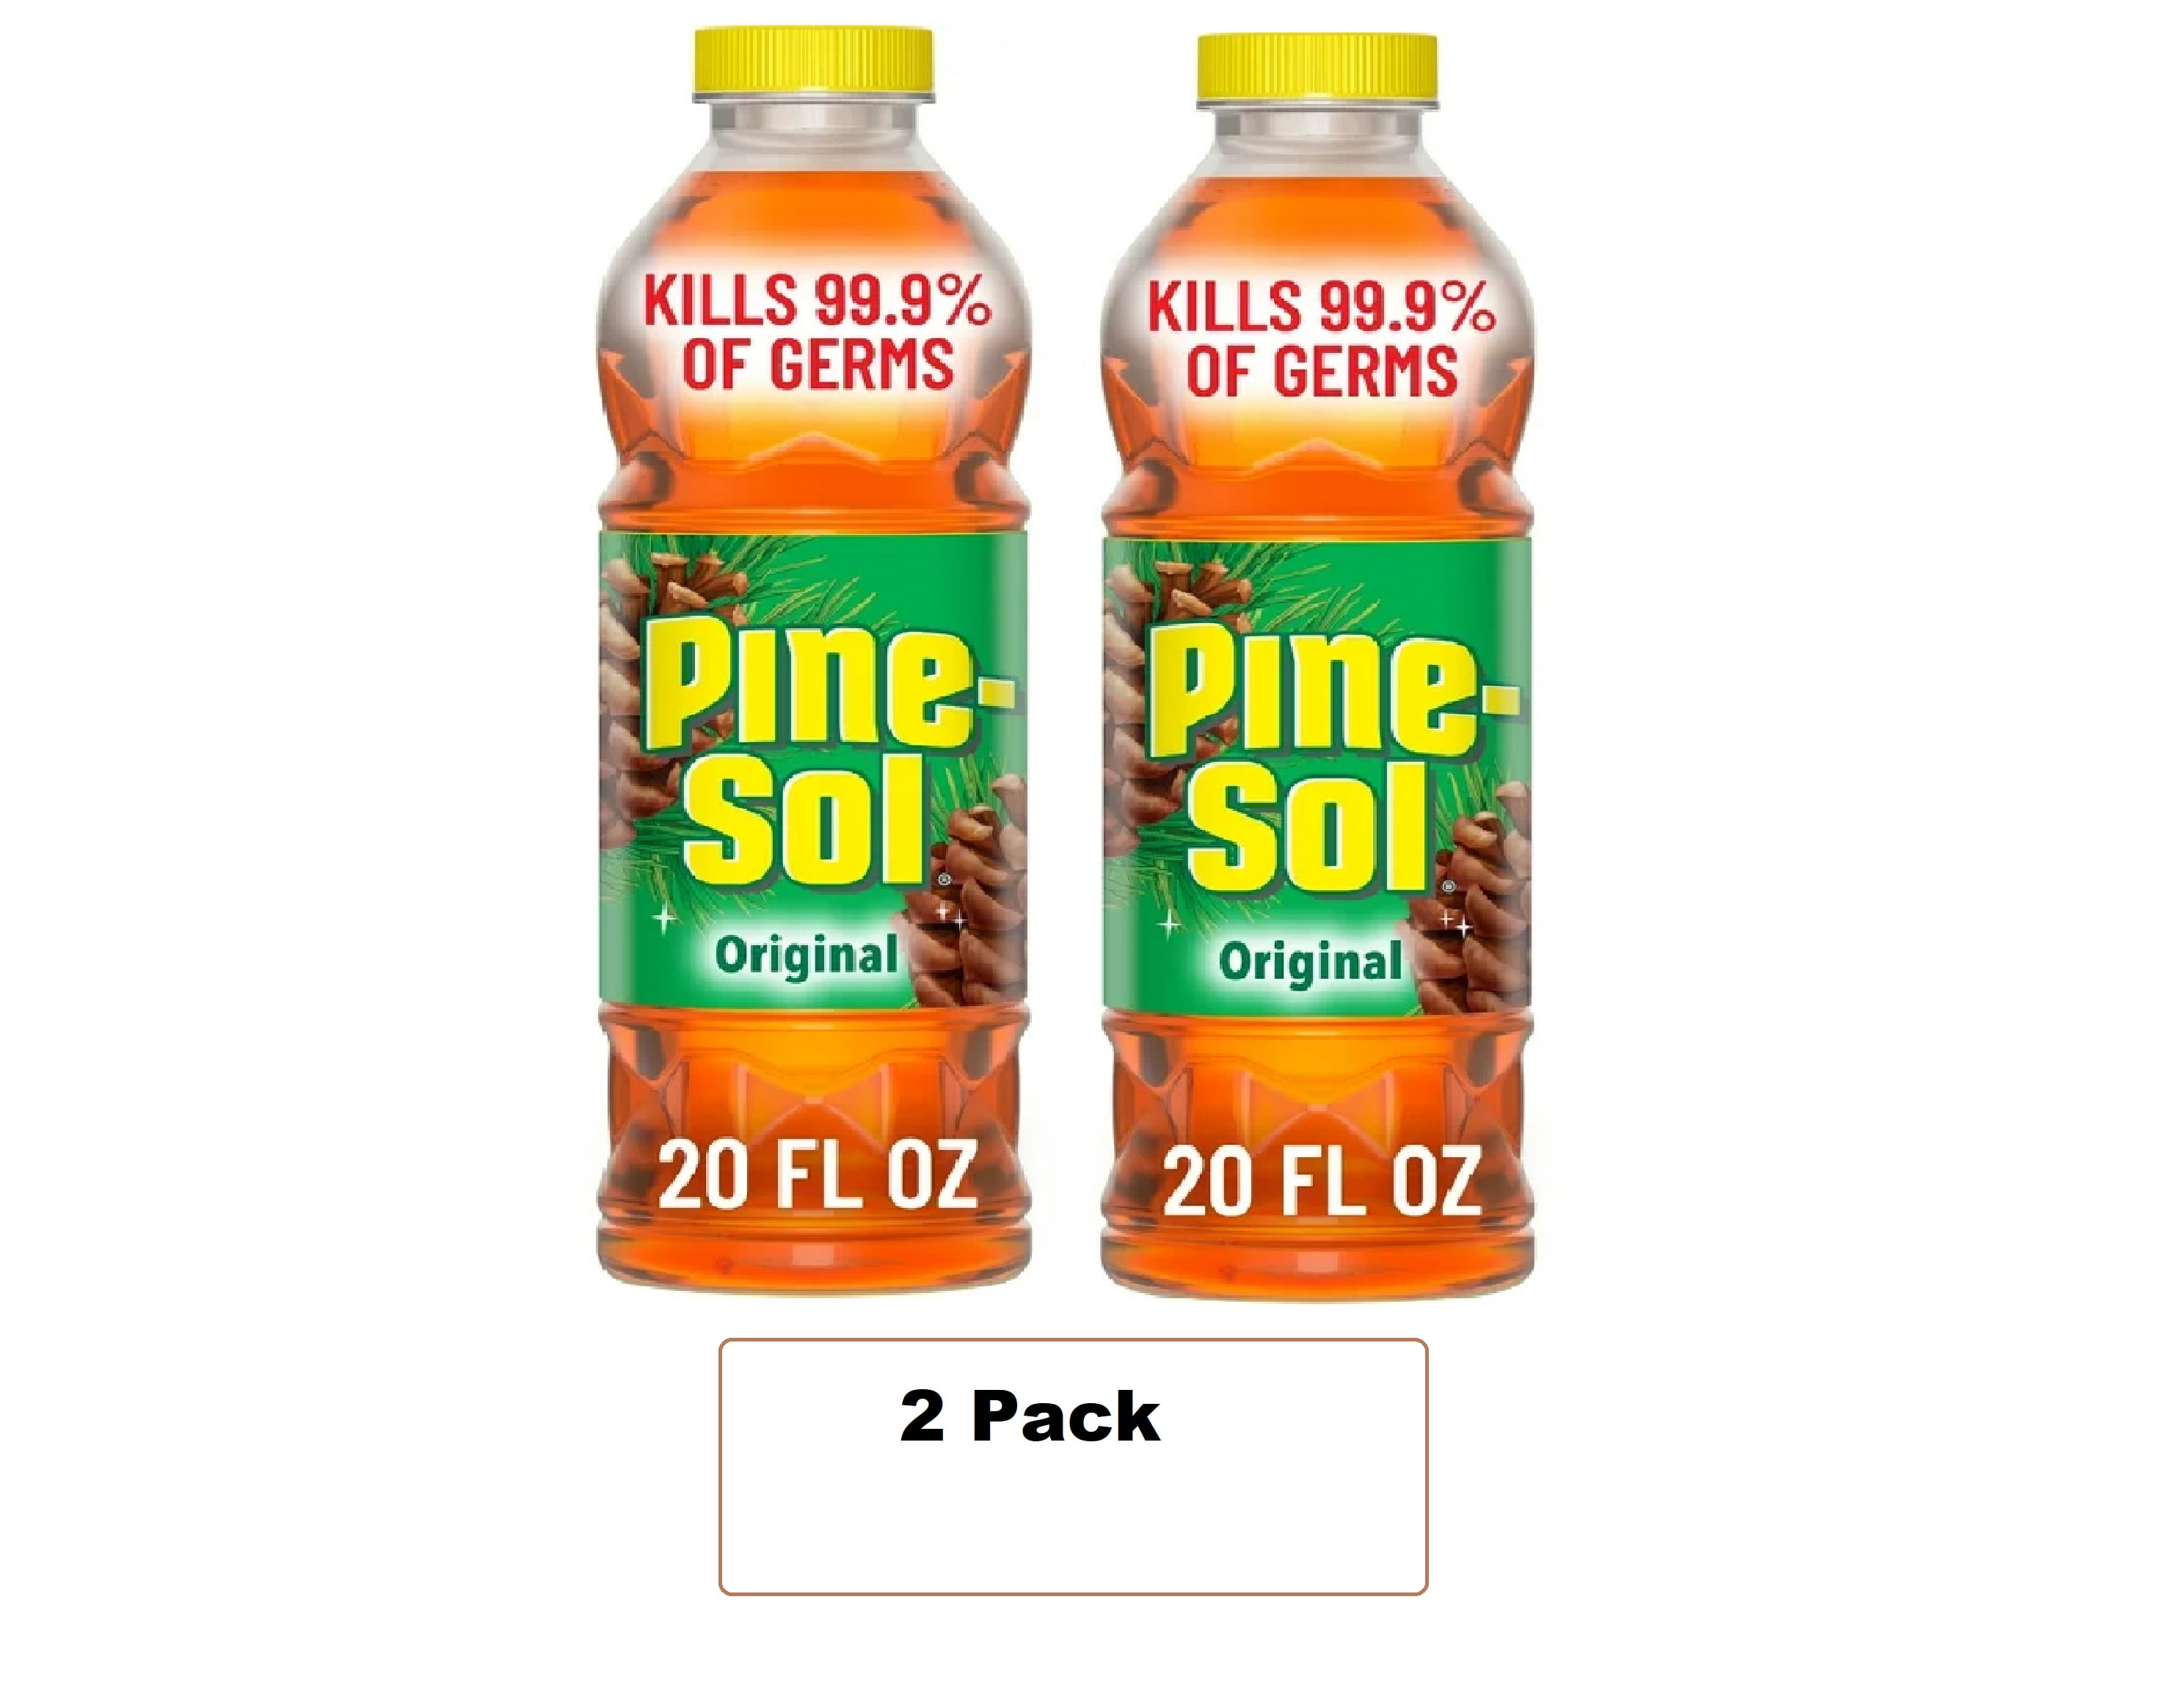Viewport: 2184px width, 1682px height.
Task: Click the left 'KILLS 99.9% OF GERMS' text
Action: point(817,331)
